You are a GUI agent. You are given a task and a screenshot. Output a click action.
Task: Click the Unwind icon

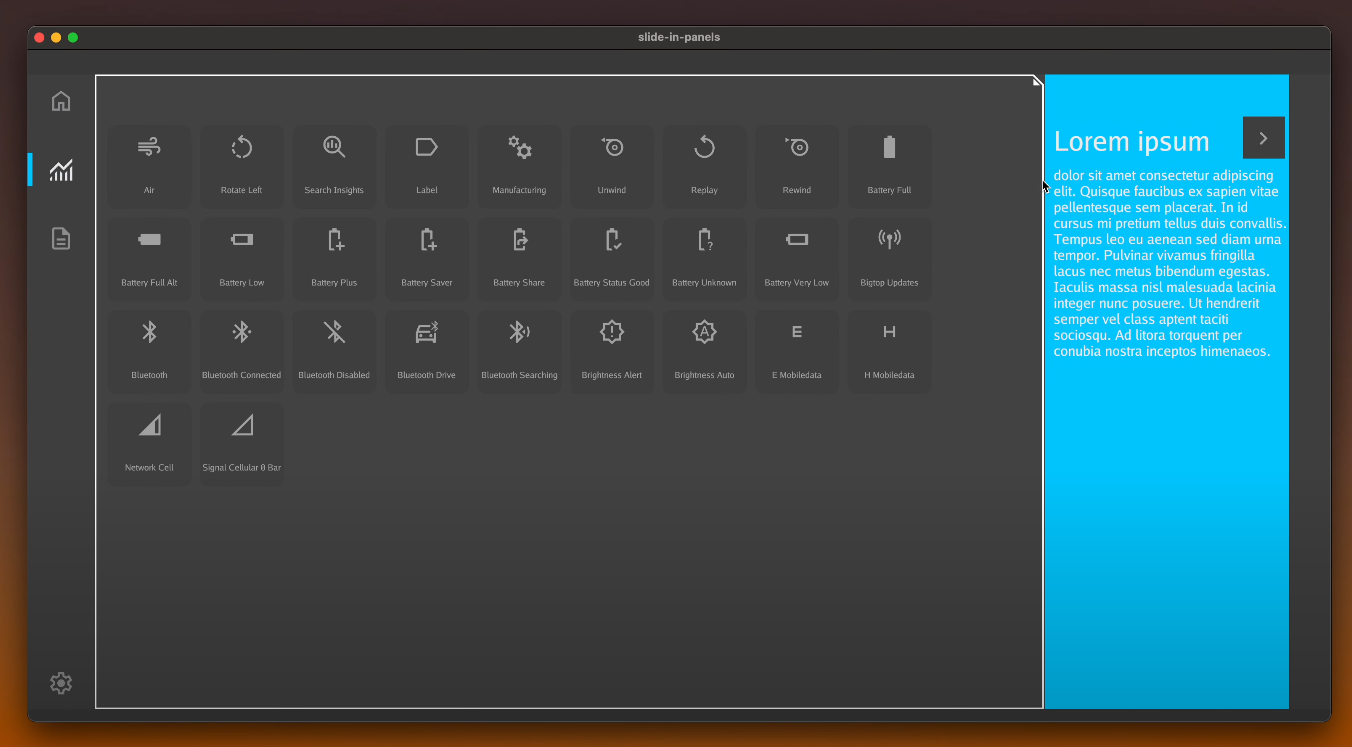pyautogui.click(x=612, y=147)
